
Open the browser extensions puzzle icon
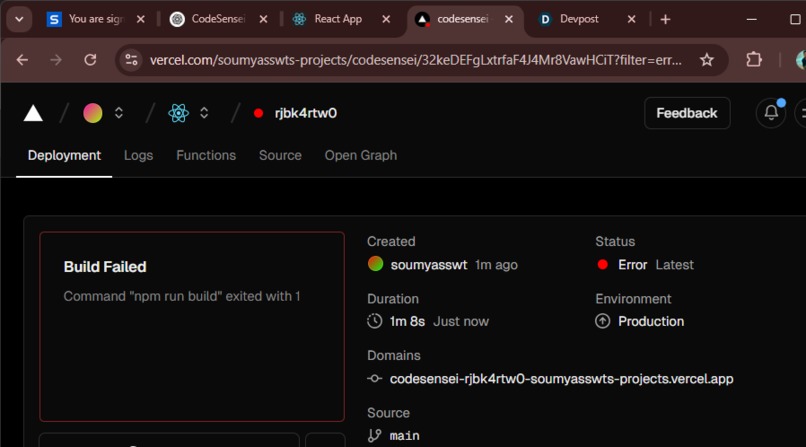coord(754,60)
